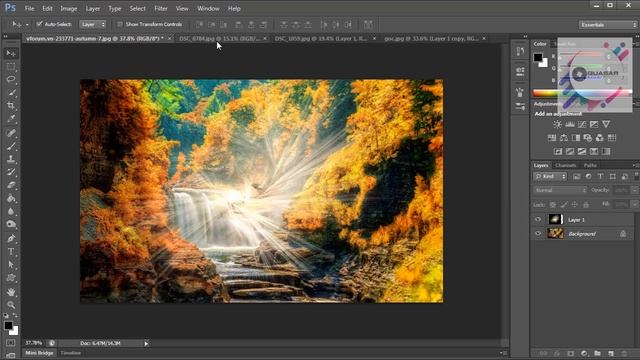This screenshot has height=360, width=640.
Task: Toggle lock all for the layer
Action: [x=586, y=204]
